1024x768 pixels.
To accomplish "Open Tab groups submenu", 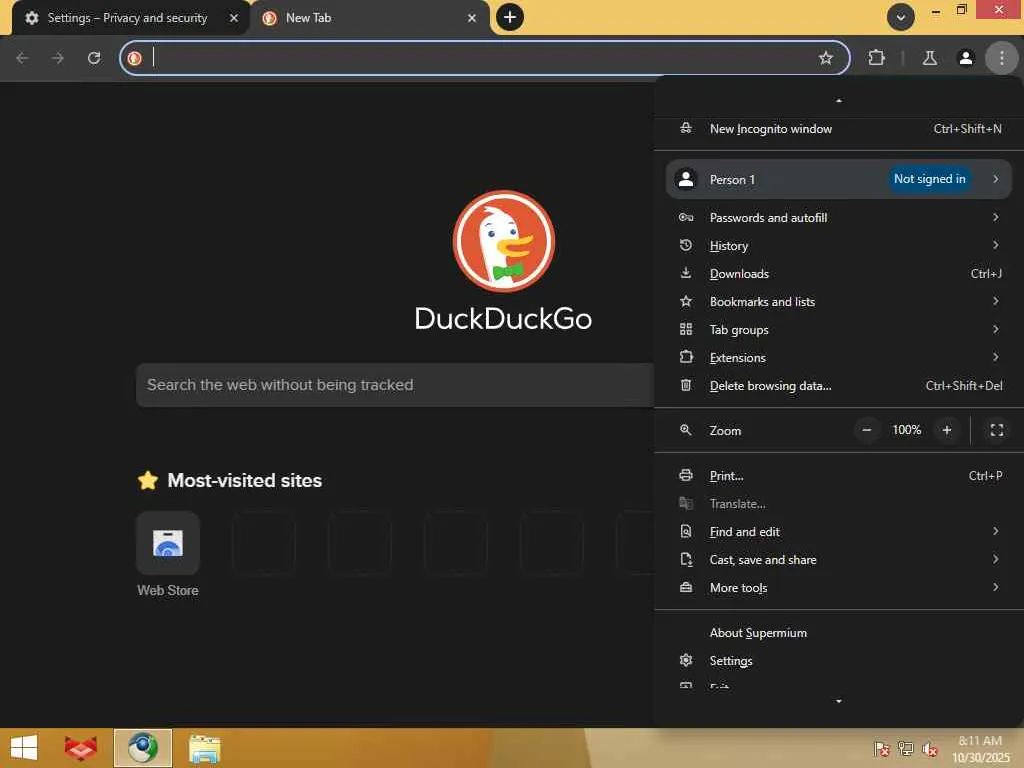I will 839,330.
